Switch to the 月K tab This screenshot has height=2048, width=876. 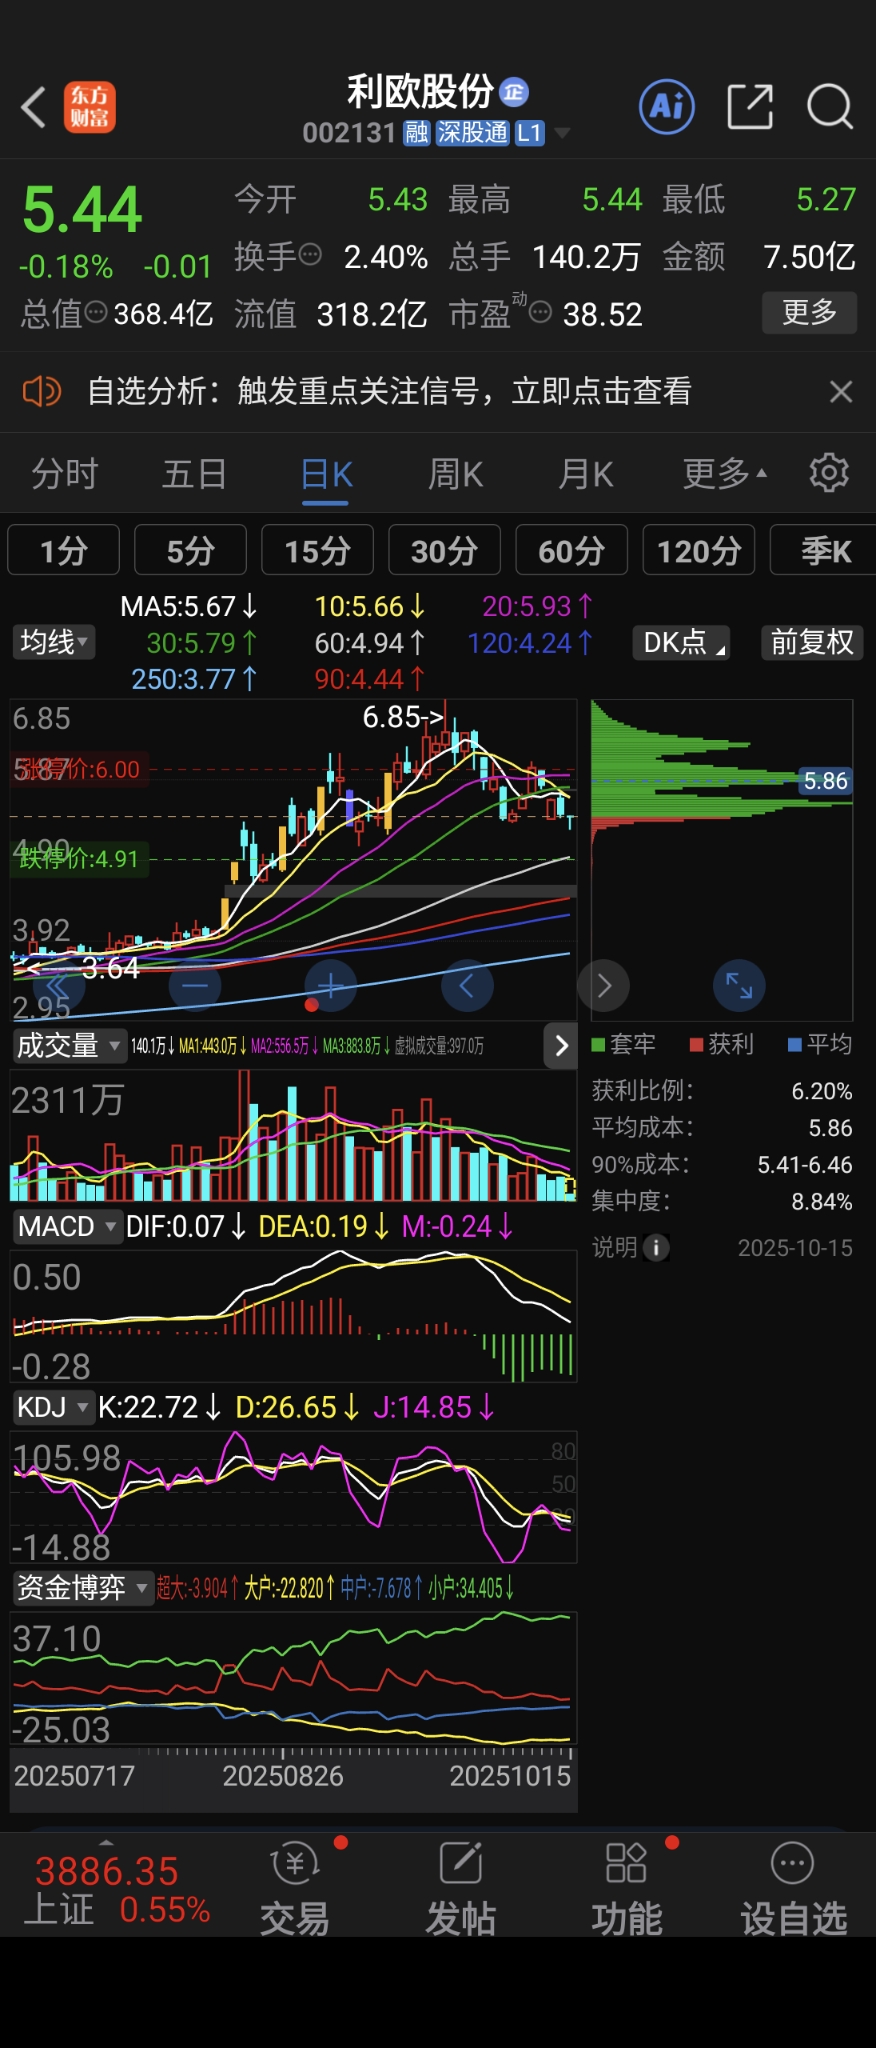586,473
